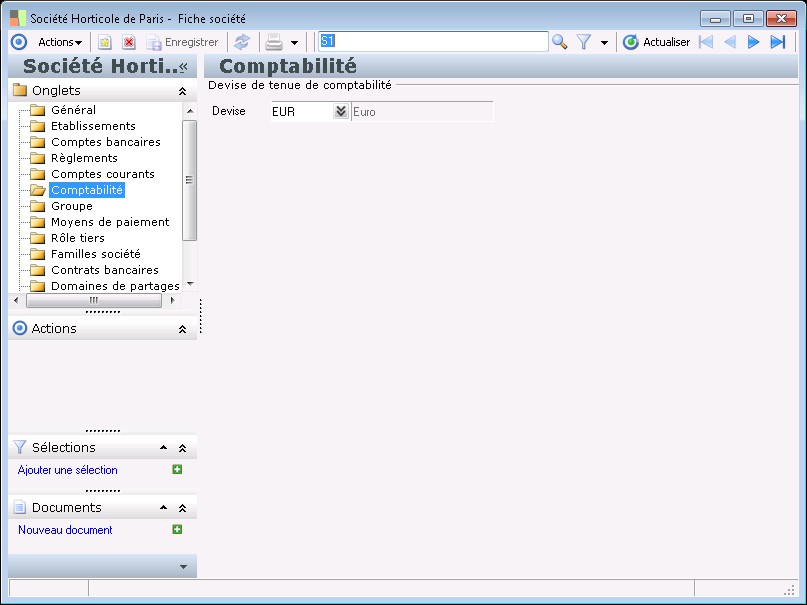The image size is (807, 605).
Task: Select Etablissements in the tree
Action: coord(93,126)
